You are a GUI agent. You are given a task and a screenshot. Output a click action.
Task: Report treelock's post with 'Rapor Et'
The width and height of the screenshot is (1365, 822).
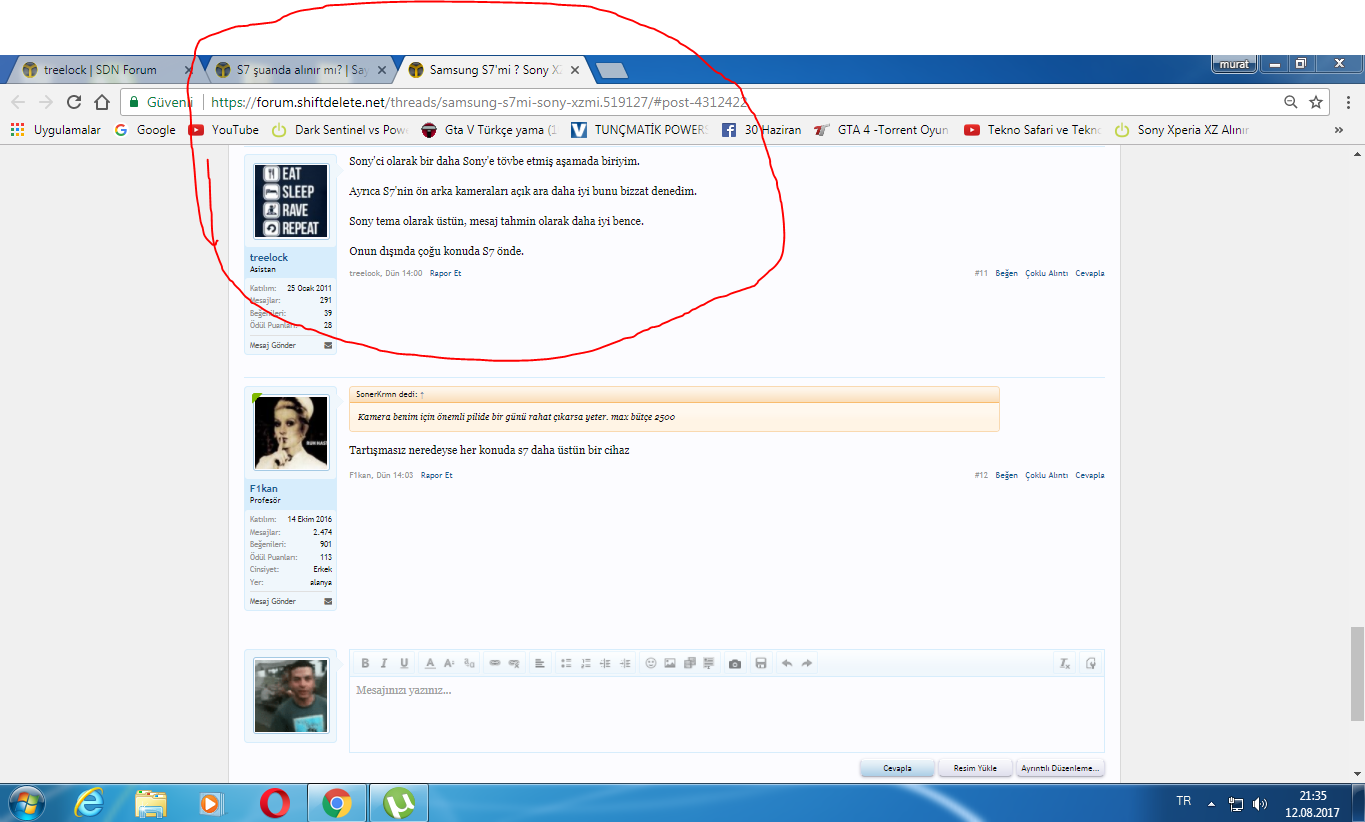[445, 273]
